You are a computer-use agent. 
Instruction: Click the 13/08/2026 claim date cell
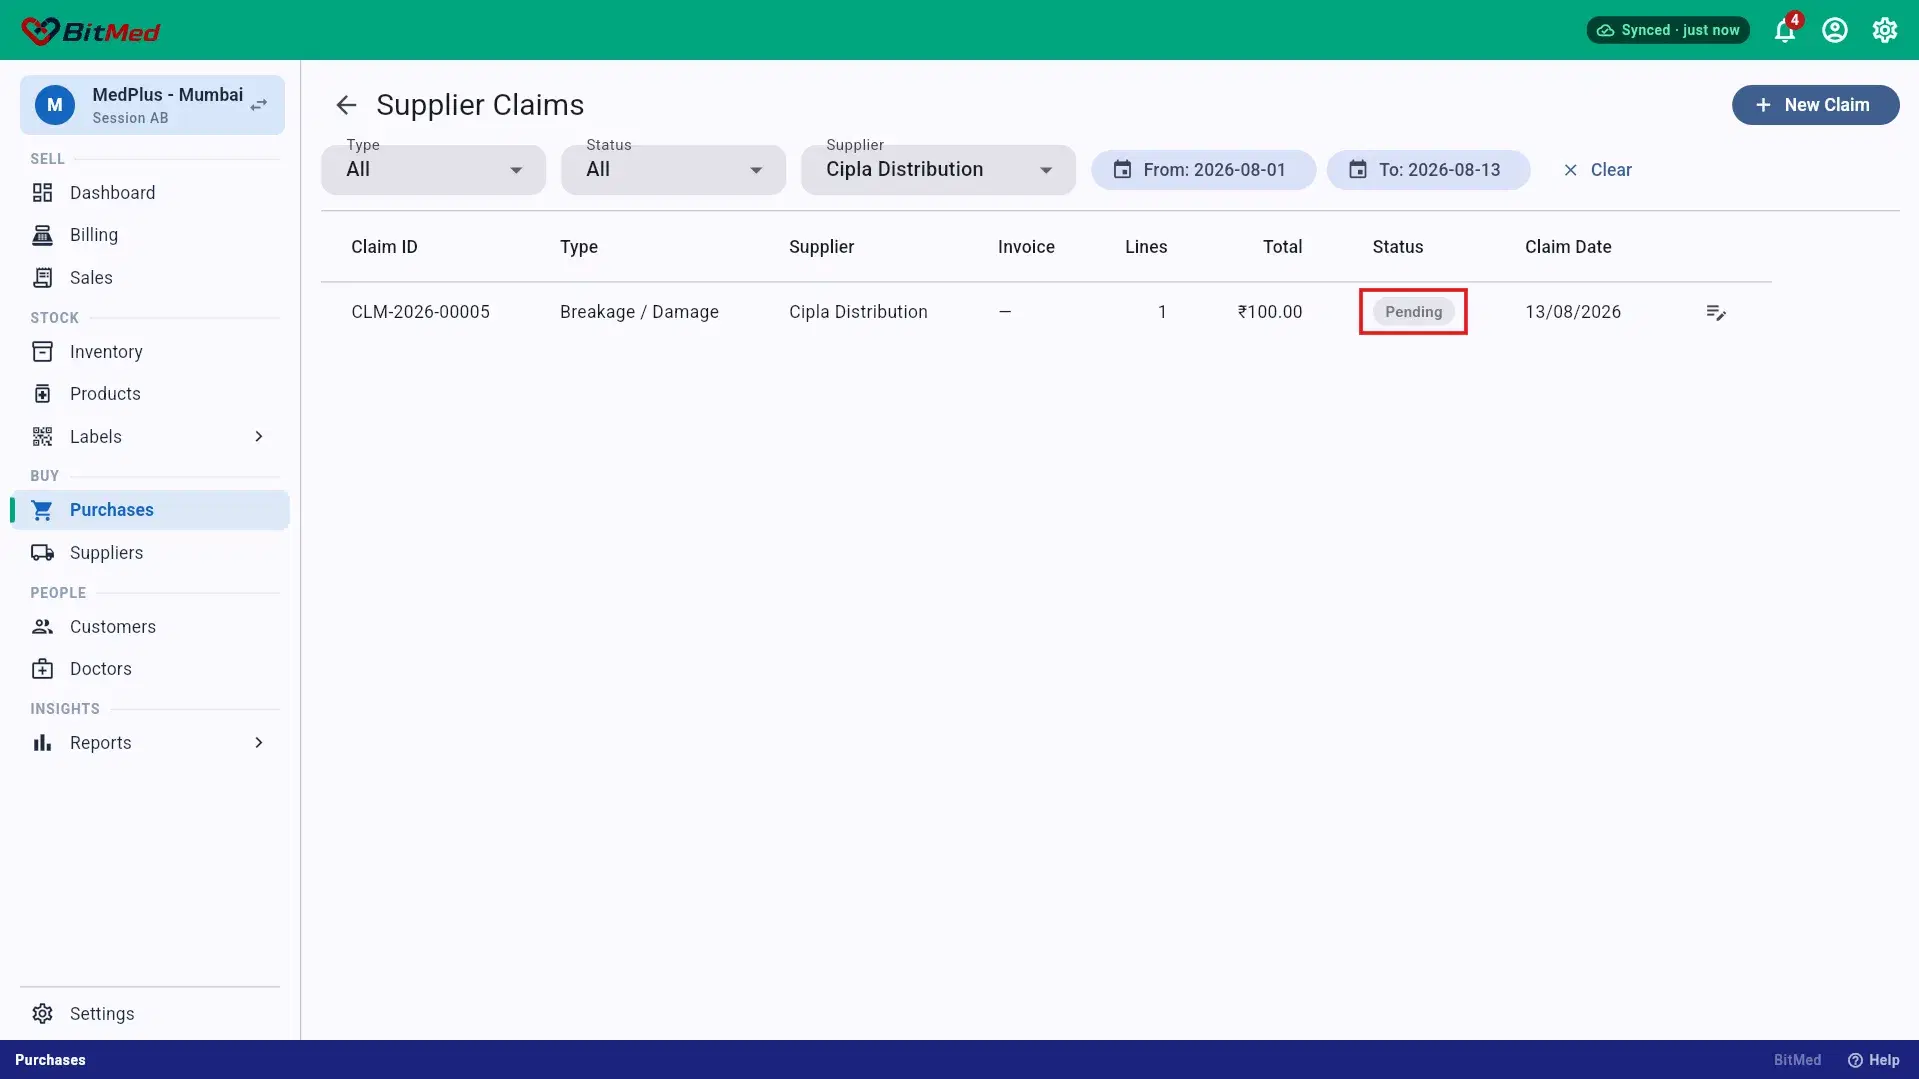(x=1573, y=312)
